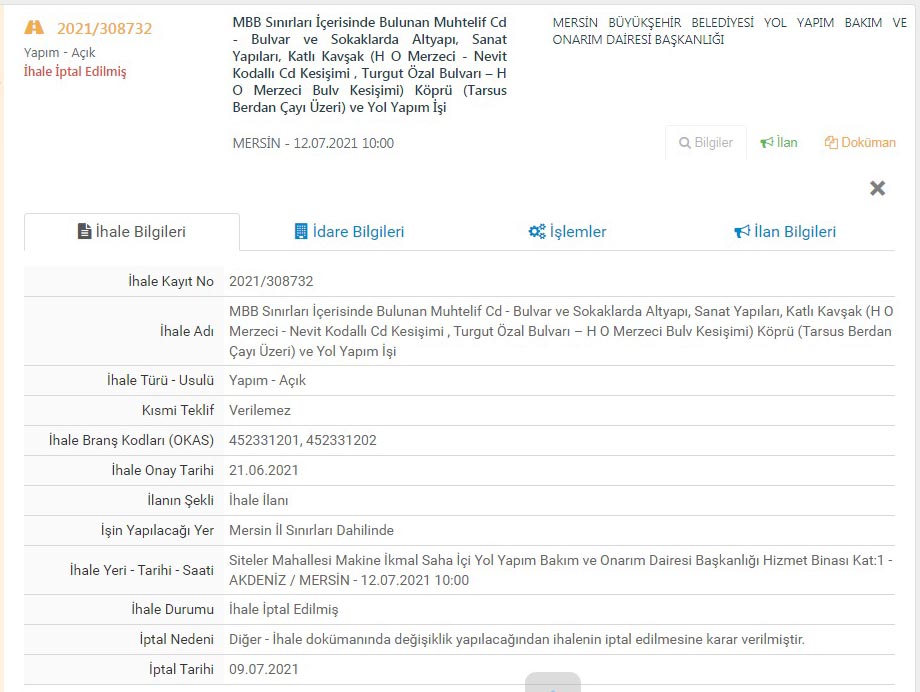
Task: Click the megaphone icon next to İlan
Action: (766, 143)
